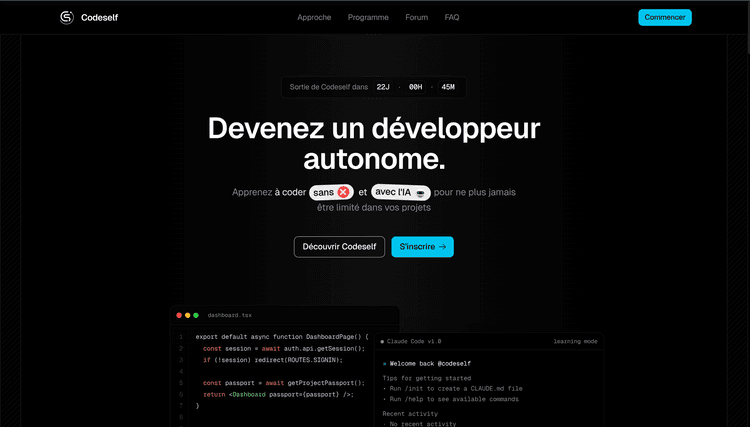The image size is (750, 427).
Task: Click the 'redirect(ROUTES.SIGNIN)' code line
Action: point(273,360)
